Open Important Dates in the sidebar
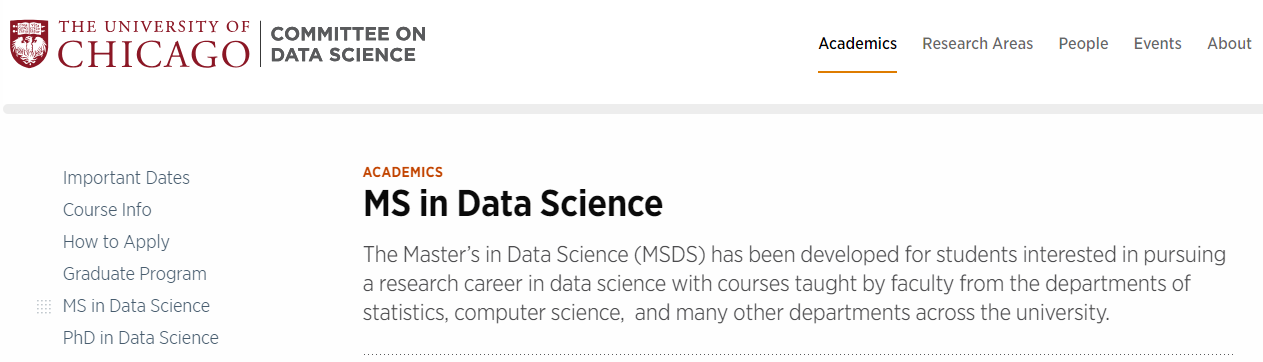1263x362 pixels. [126, 178]
